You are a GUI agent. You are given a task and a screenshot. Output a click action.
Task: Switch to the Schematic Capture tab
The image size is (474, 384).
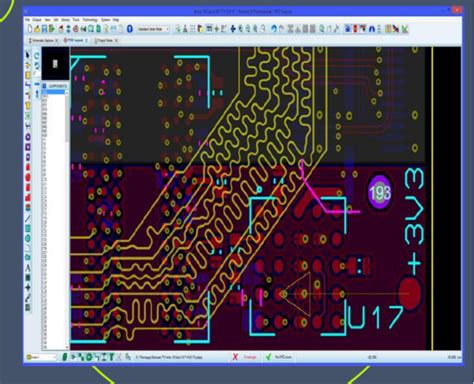click(43, 40)
